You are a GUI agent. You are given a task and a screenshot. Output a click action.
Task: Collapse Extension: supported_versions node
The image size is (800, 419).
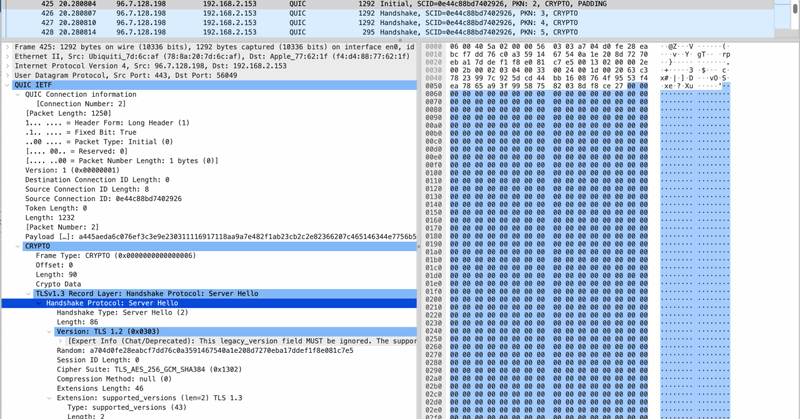point(50,398)
